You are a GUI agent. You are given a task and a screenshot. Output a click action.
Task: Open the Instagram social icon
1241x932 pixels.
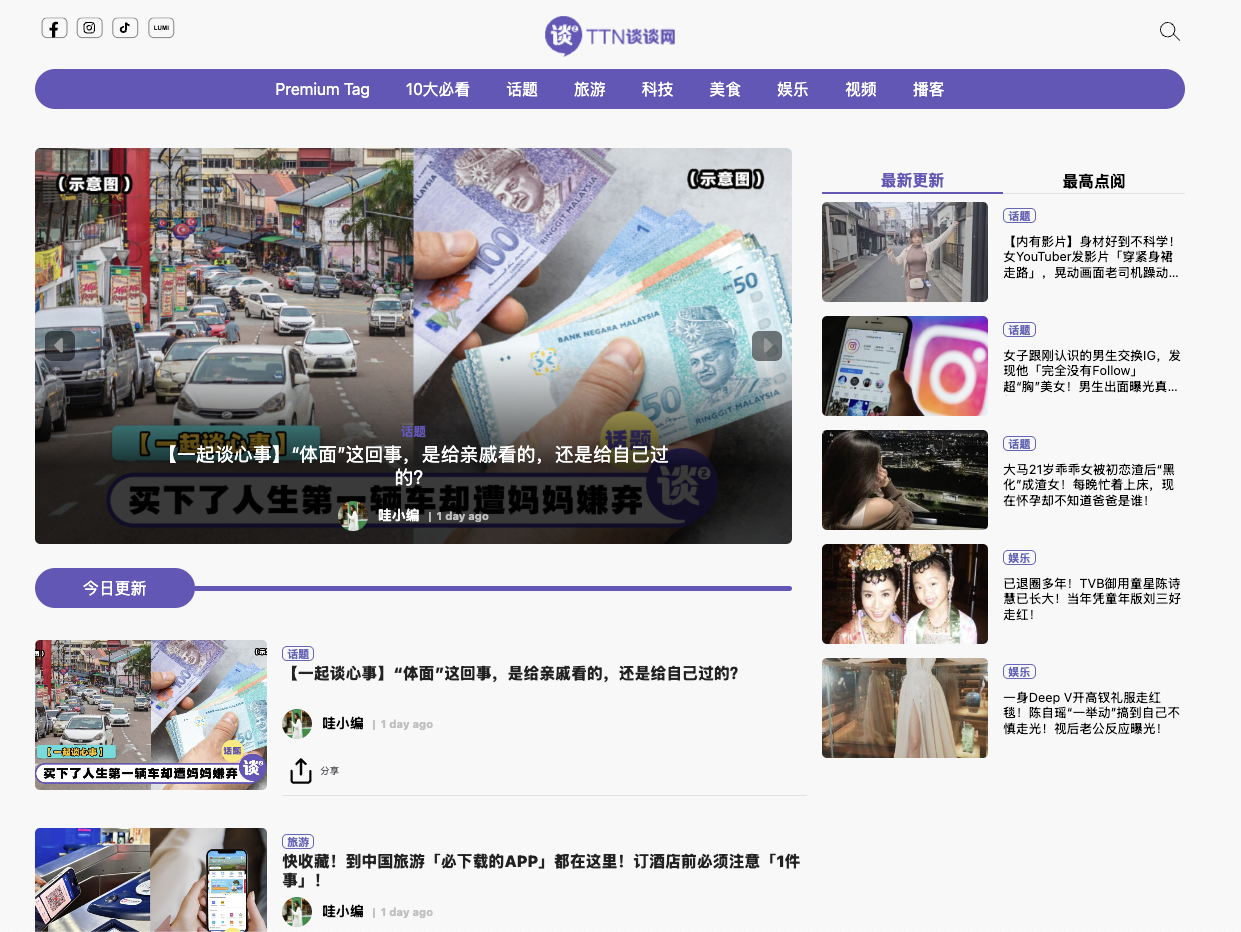(x=90, y=28)
